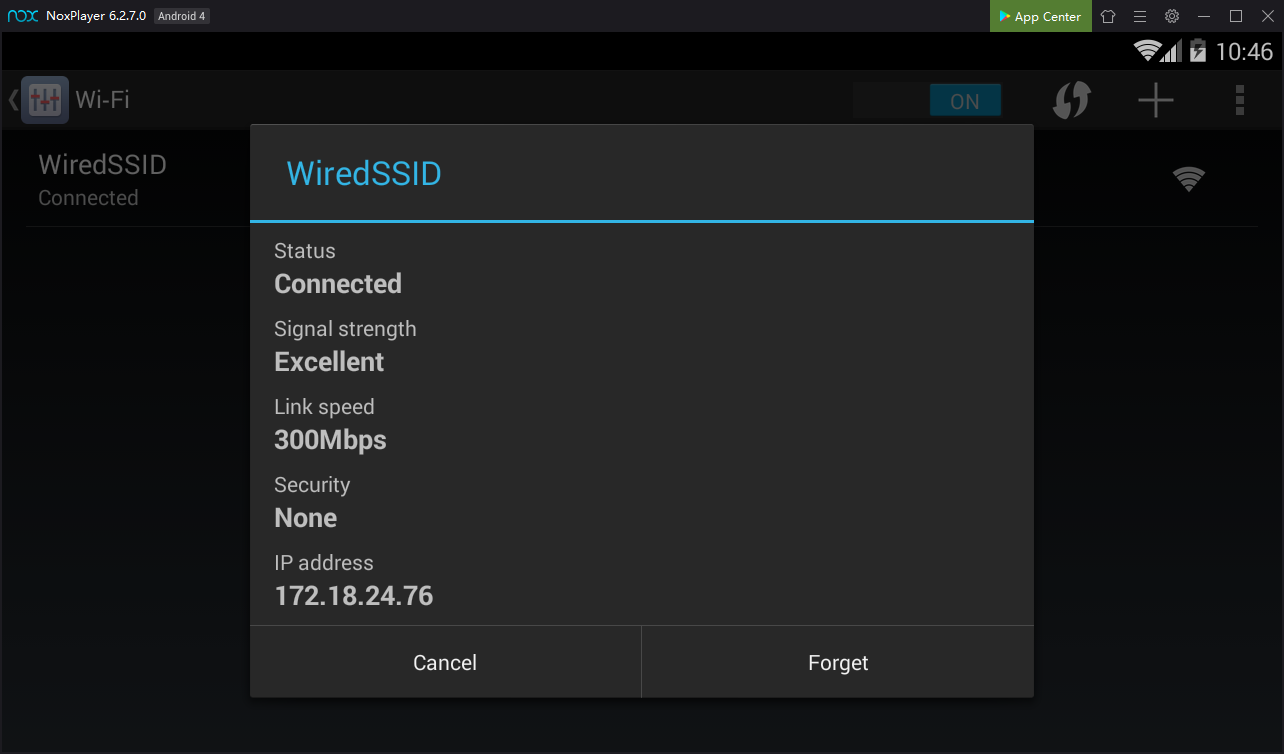The width and height of the screenshot is (1284, 754).
Task: Open the three-dot overflow menu
Action: (1240, 100)
